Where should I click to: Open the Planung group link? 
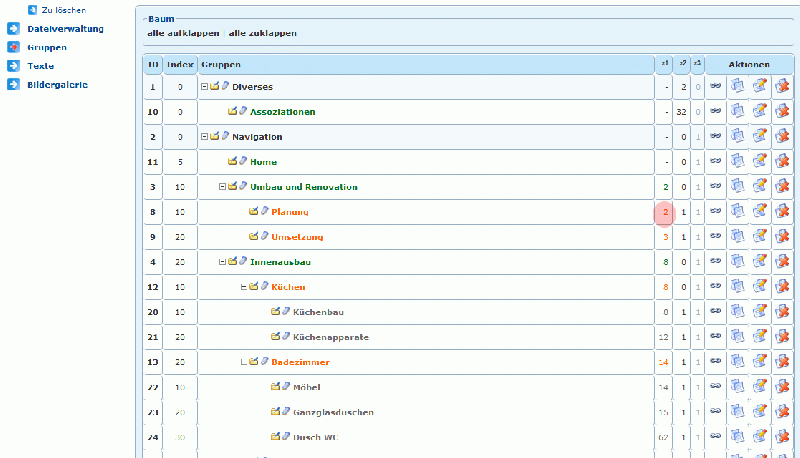click(290, 212)
